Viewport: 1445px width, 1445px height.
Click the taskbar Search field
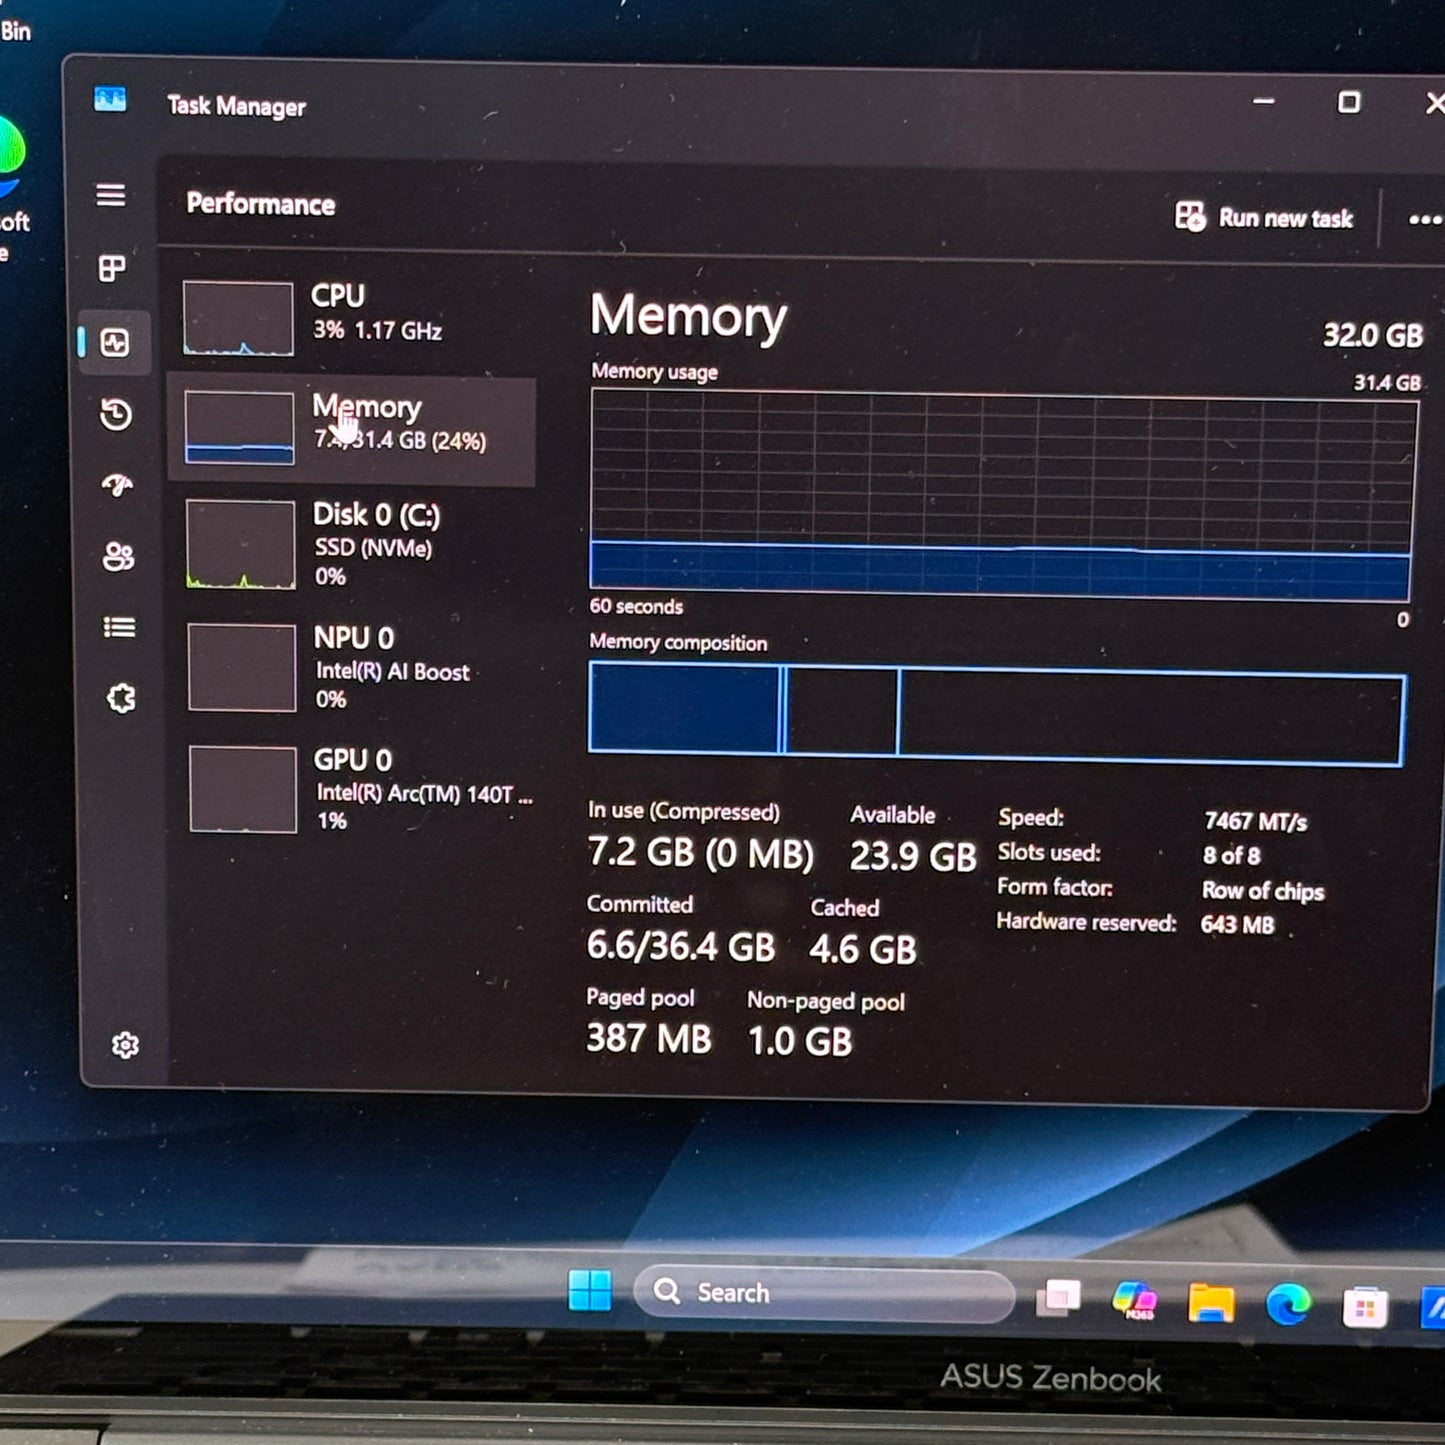(x=820, y=1292)
